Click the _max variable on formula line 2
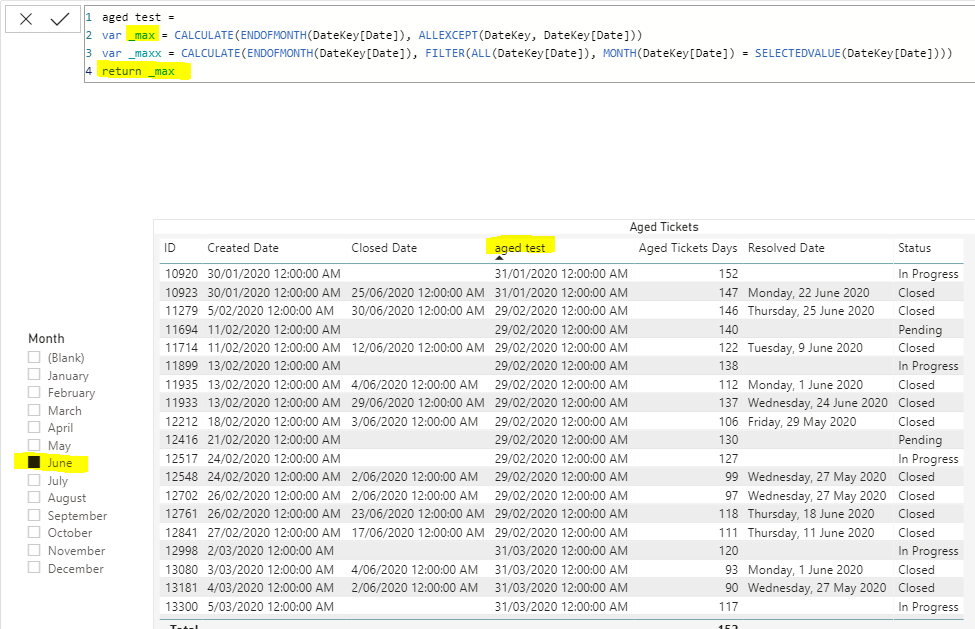 [x=142, y=35]
